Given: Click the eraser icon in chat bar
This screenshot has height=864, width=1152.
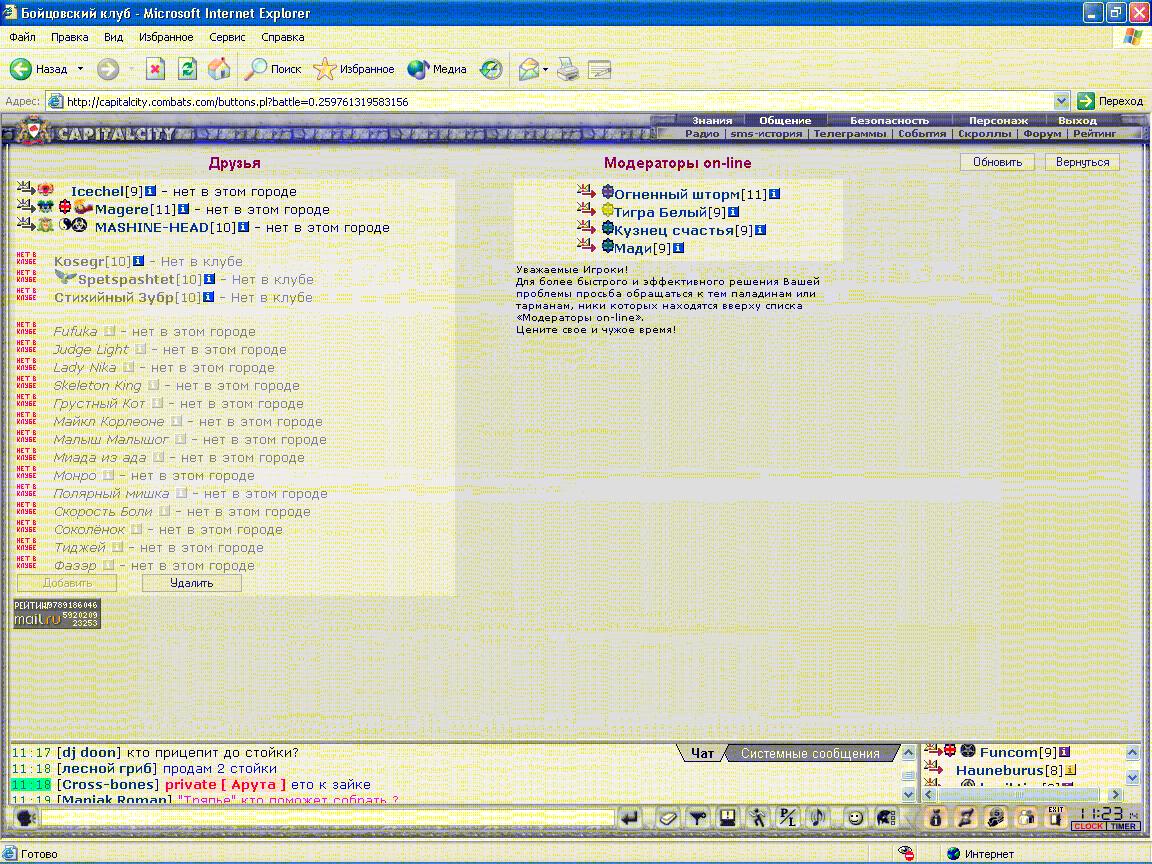Looking at the screenshot, I should coord(667,818).
